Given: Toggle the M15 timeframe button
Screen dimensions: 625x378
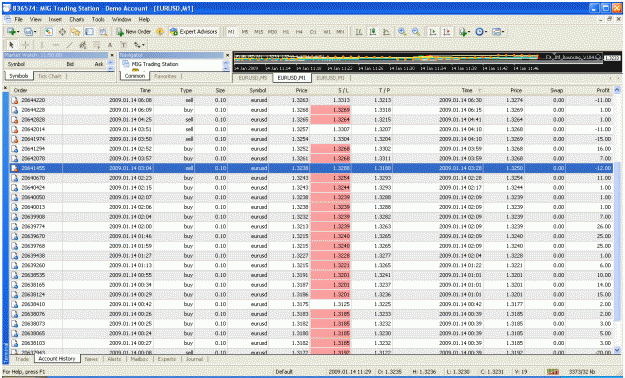Looking at the screenshot, I should pyautogui.click(x=258, y=32).
